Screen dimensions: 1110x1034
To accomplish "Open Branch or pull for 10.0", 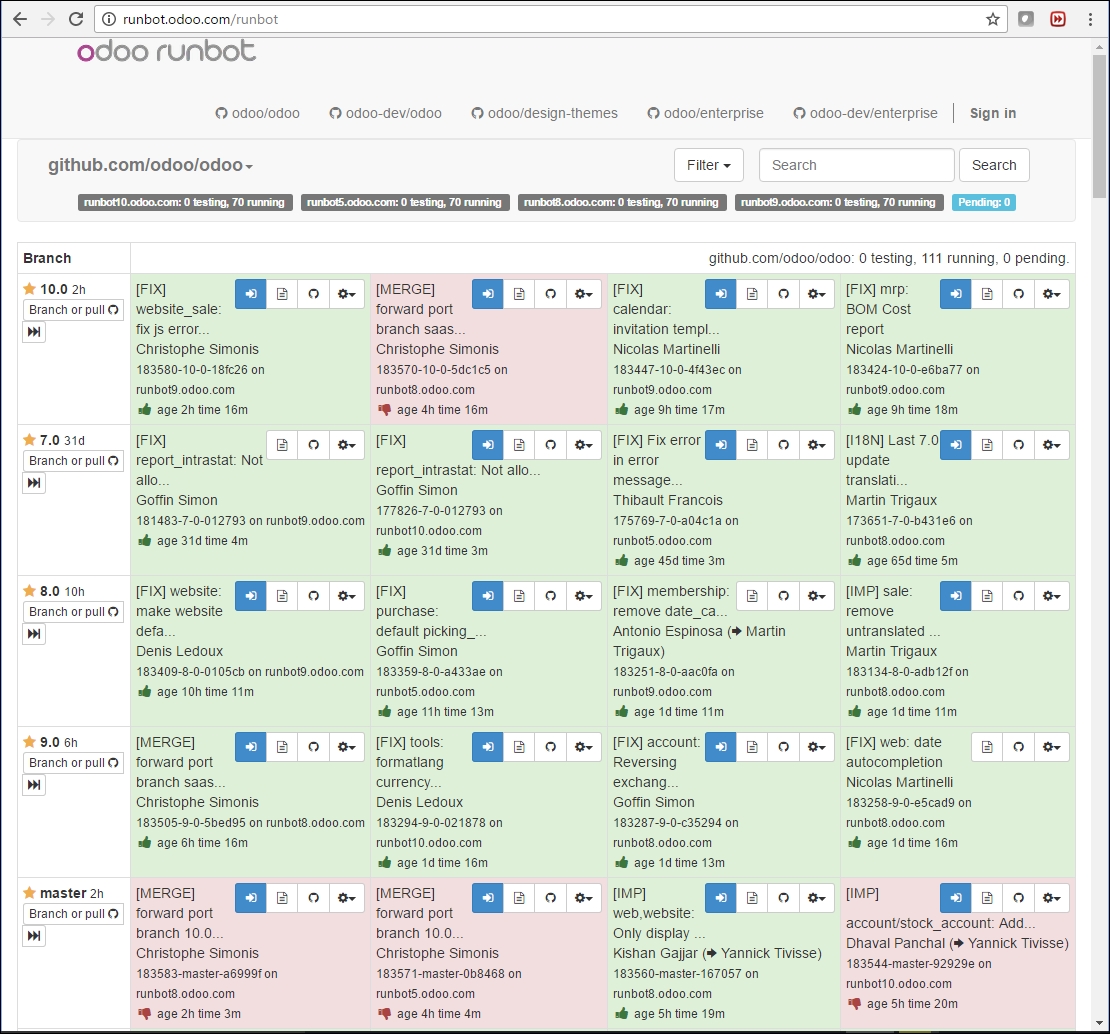I will (x=74, y=310).
